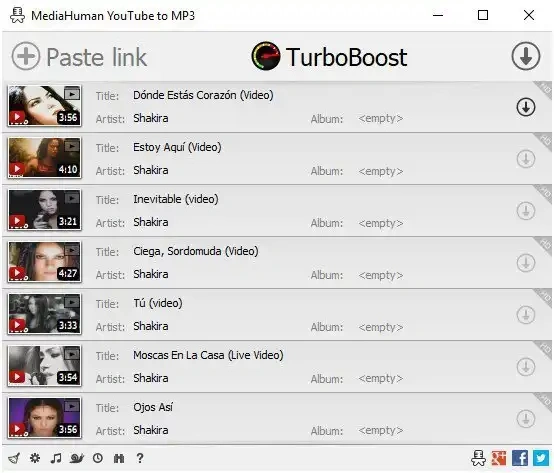Close the MediaHuman YouTube to MP3 window
Viewport: 554px width, 473px height.
(x=529, y=15)
